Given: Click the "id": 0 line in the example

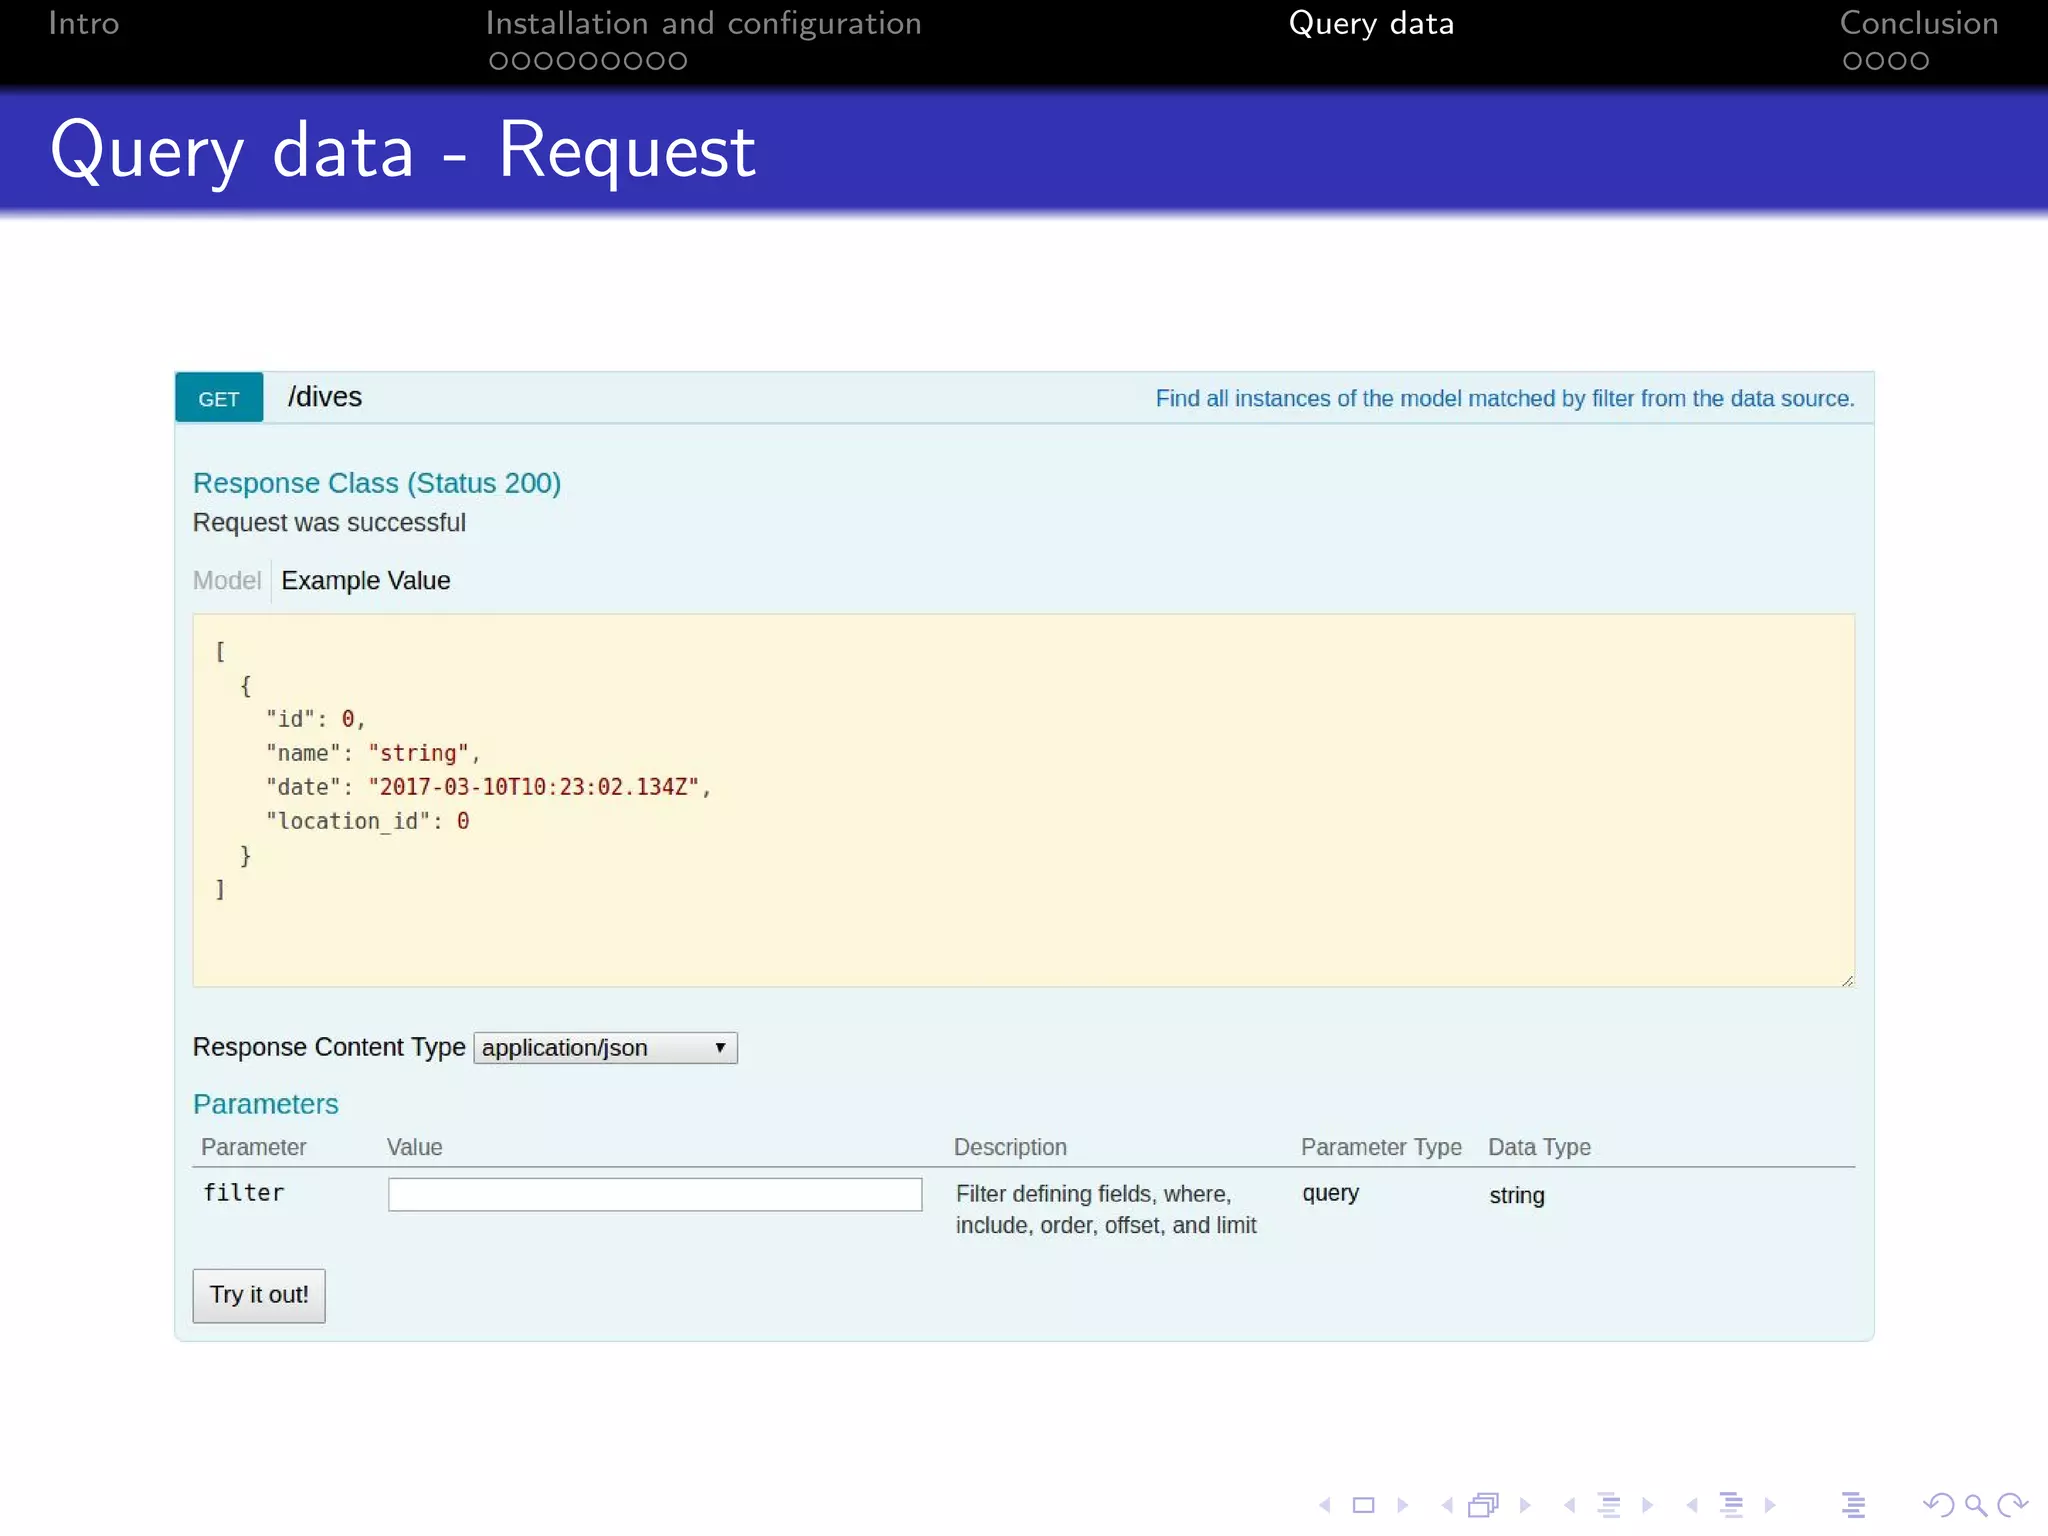Looking at the screenshot, I should [x=315, y=719].
